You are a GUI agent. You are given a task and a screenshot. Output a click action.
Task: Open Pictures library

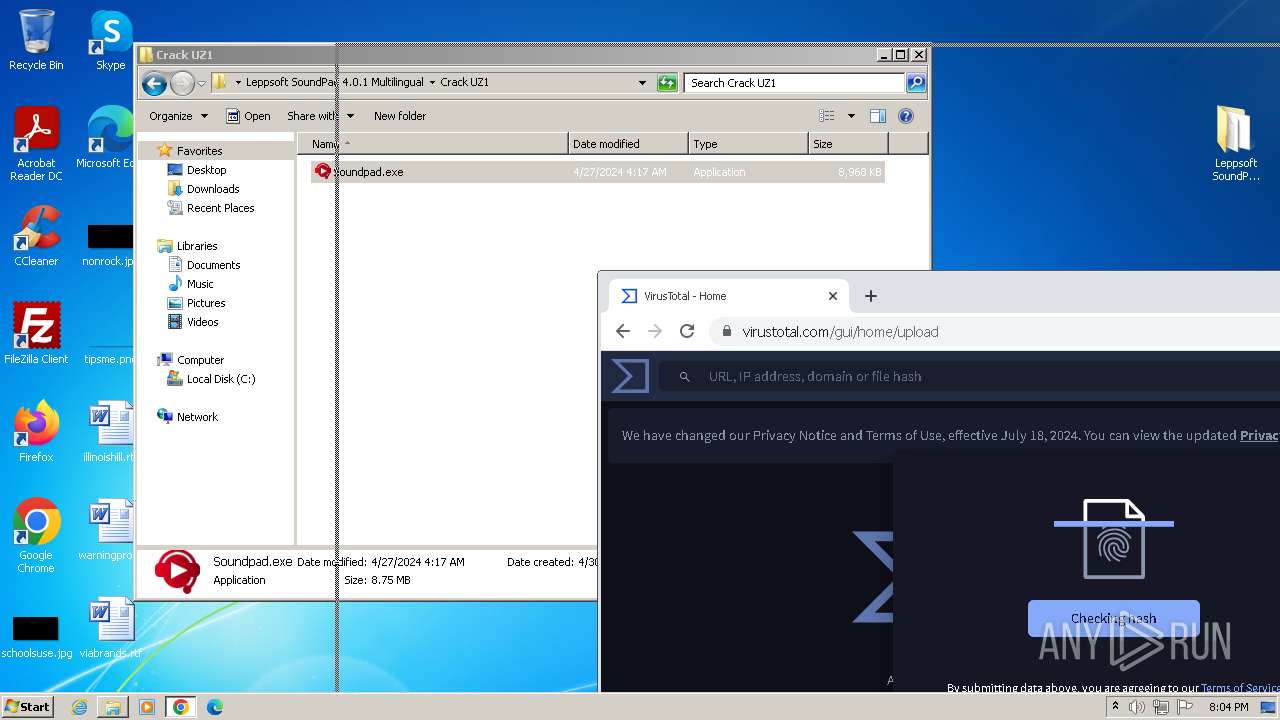pyautogui.click(x=206, y=303)
